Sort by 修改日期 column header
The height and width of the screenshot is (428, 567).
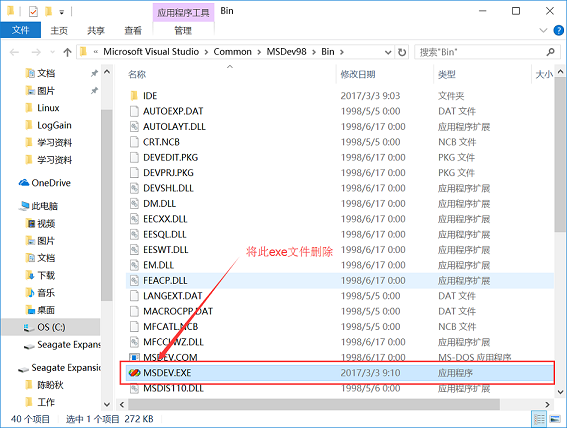(x=358, y=74)
